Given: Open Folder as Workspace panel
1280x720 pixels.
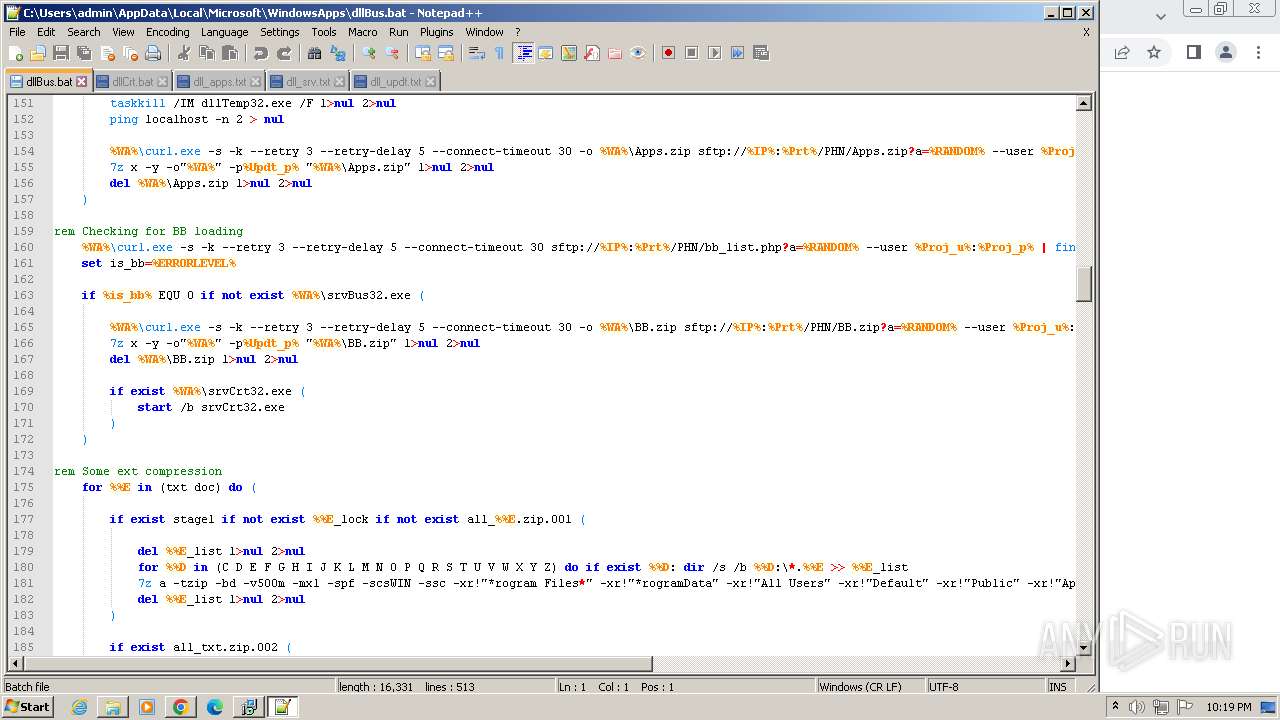Looking at the screenshot, I should [x=615, y=53].
